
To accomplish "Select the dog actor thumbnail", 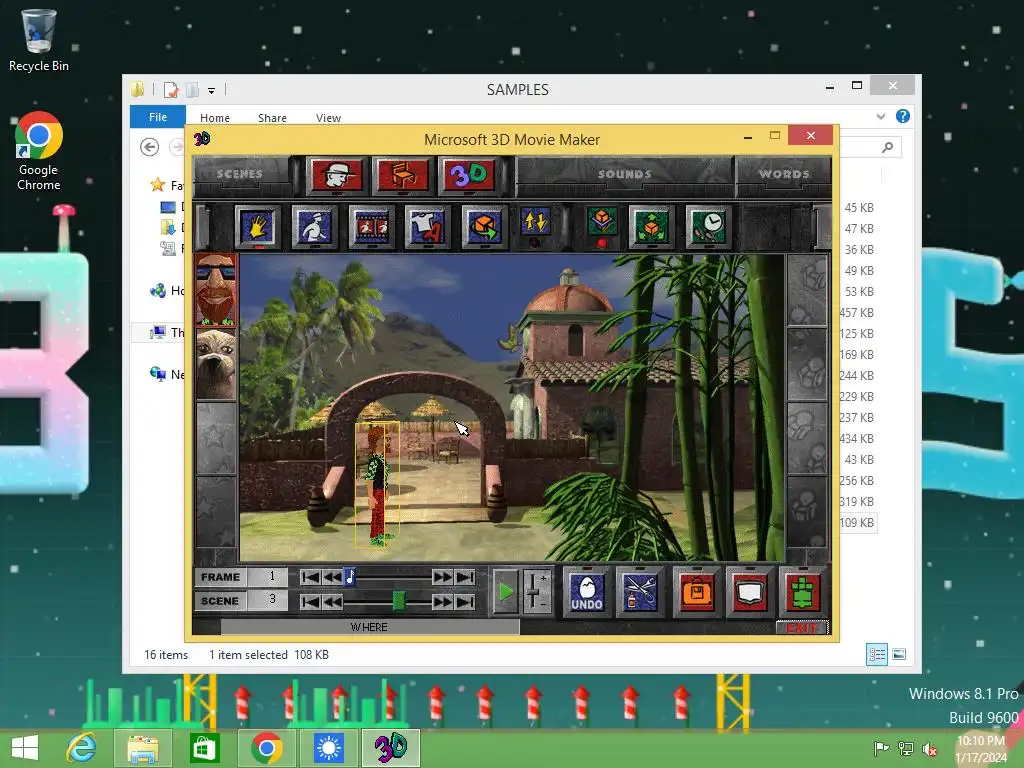I will tap(216, 364).
